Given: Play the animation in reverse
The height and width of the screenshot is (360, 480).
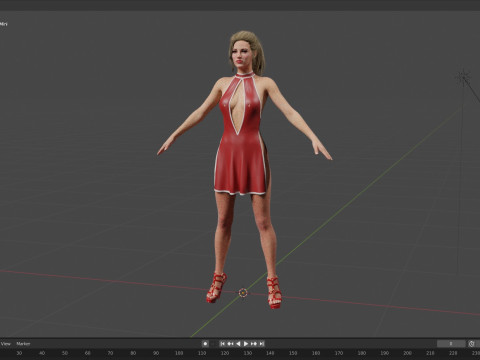Looking at the screenshot, I should [238, 344].
